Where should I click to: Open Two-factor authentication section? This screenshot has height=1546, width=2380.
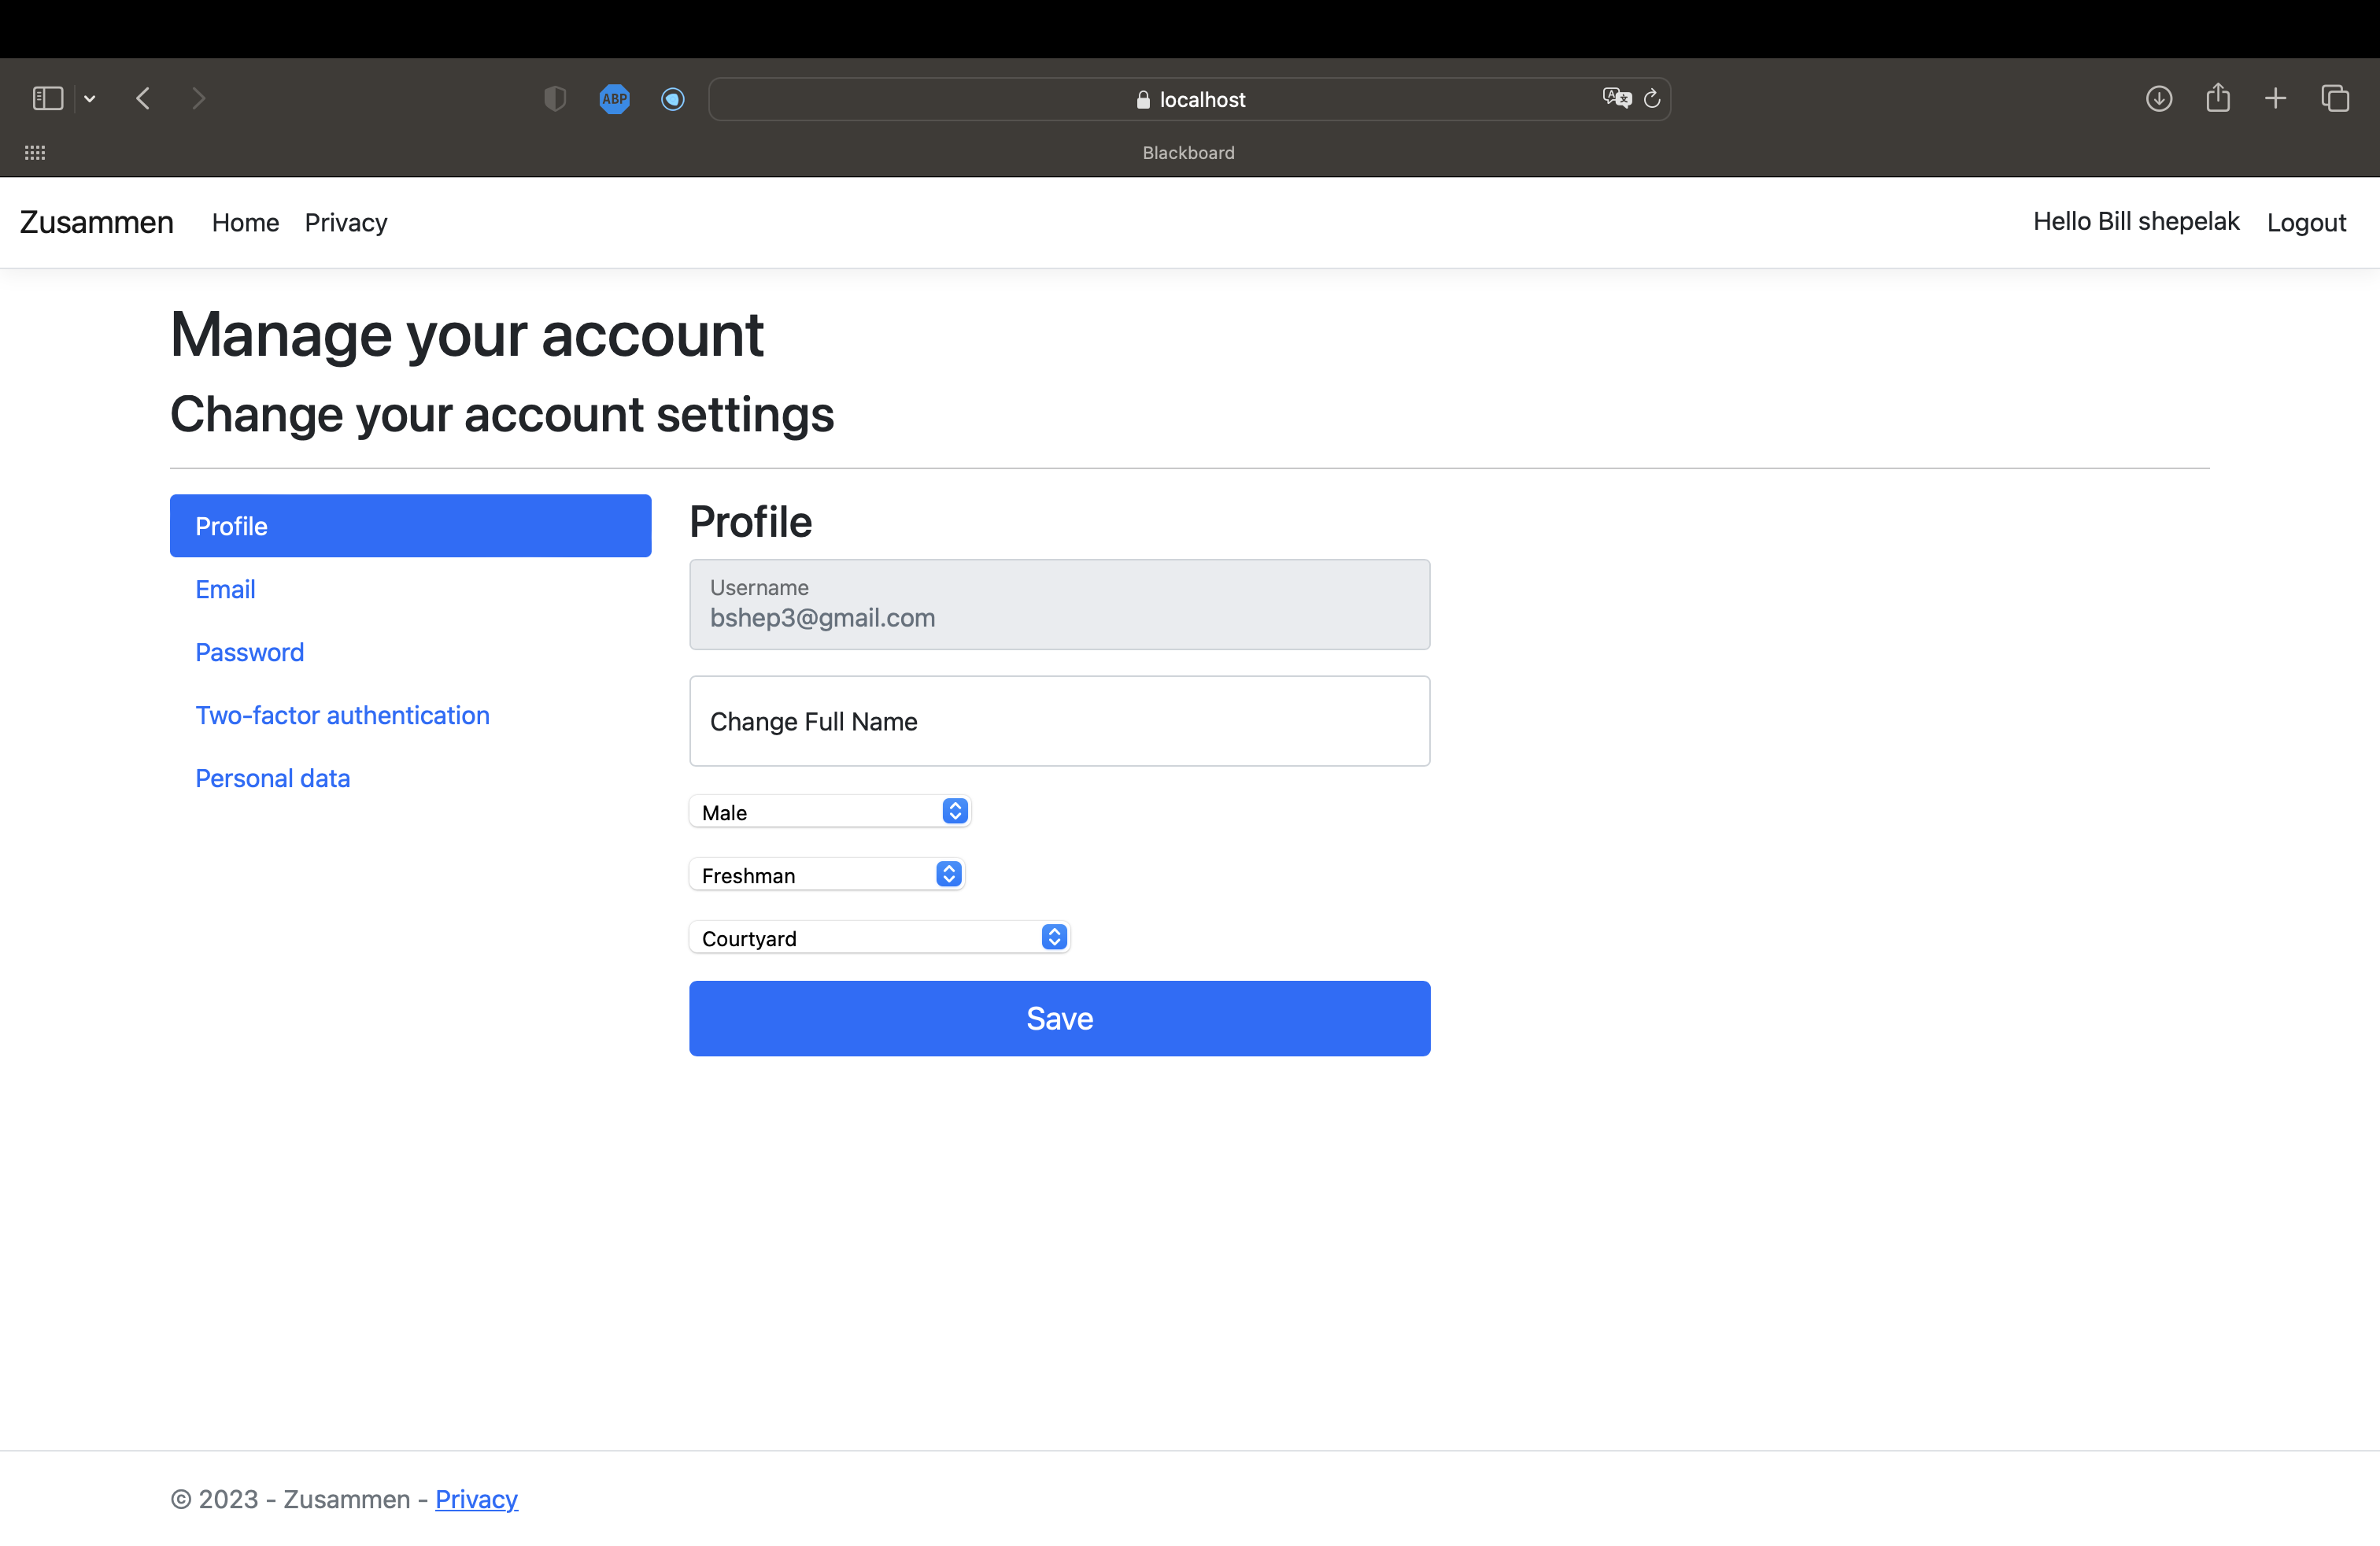click(x=342, y=715)
